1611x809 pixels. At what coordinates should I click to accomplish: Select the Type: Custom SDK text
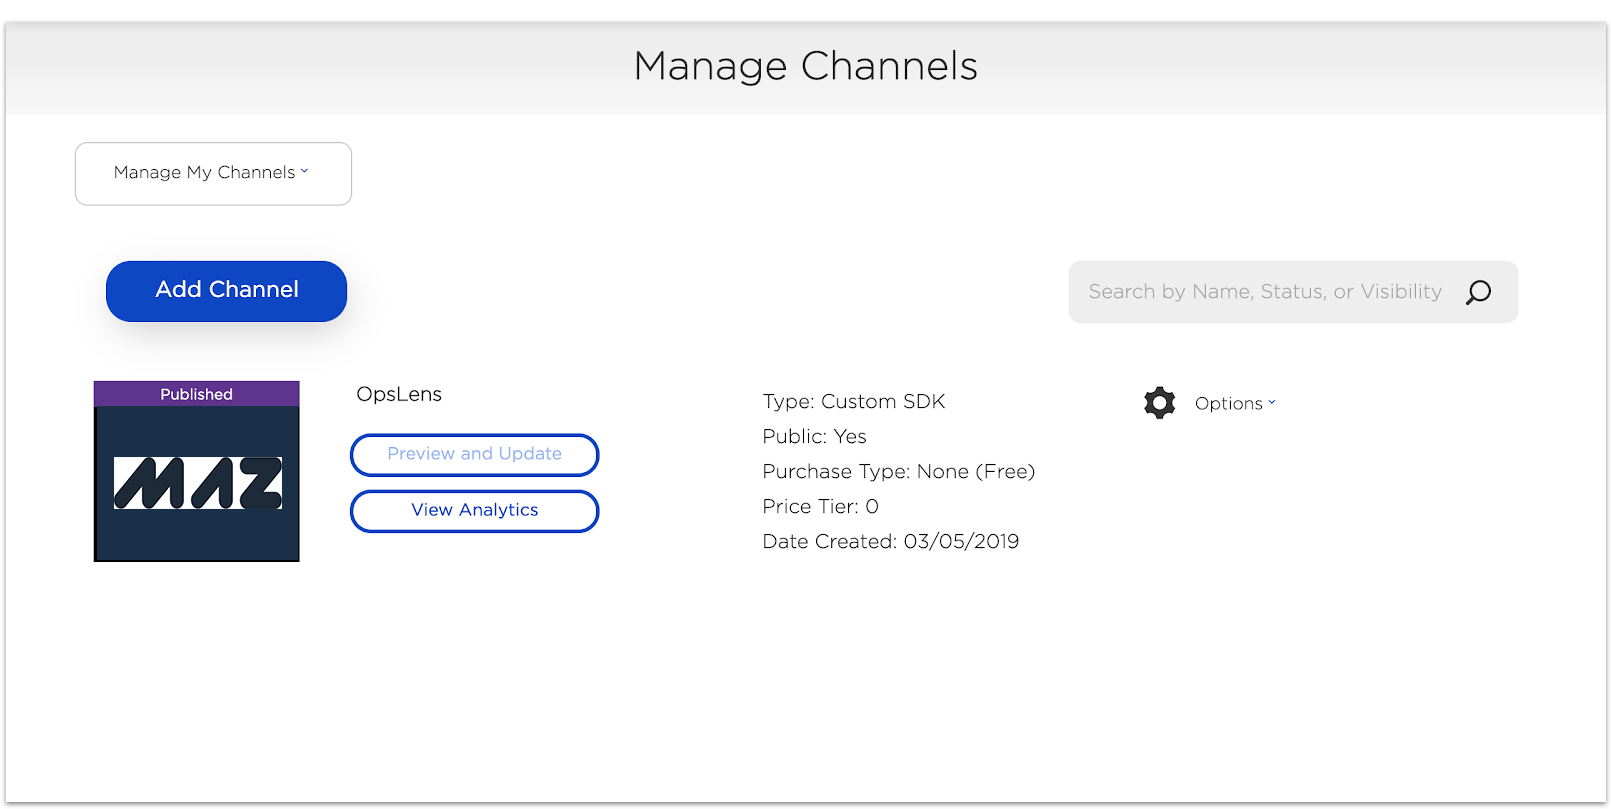(853, 402)
